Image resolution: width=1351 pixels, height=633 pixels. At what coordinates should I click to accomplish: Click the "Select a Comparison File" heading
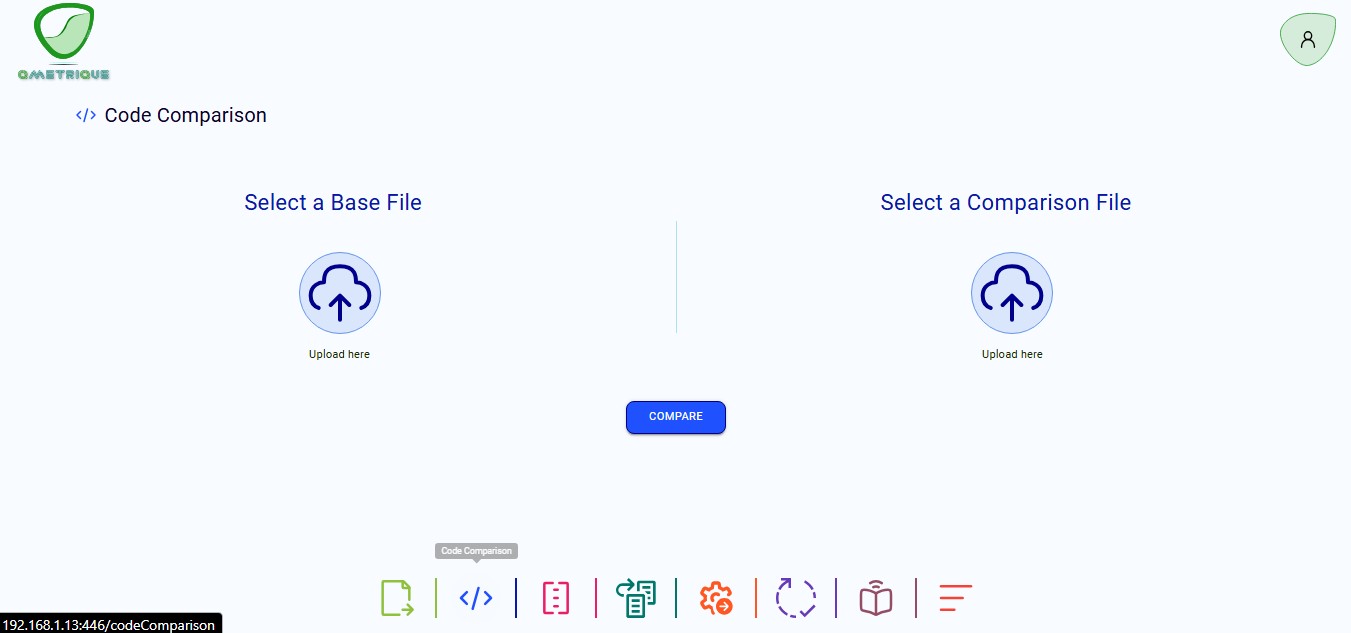point(1005,202)
